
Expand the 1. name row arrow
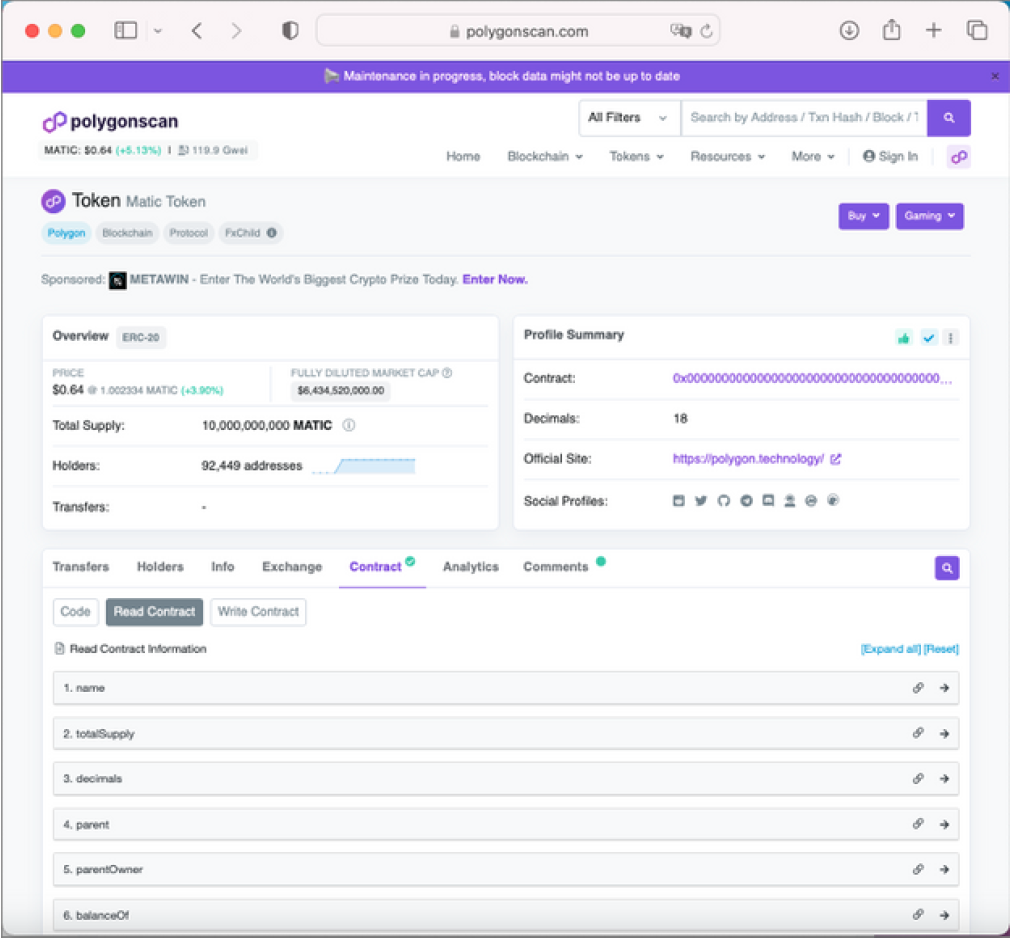point(944,688)
